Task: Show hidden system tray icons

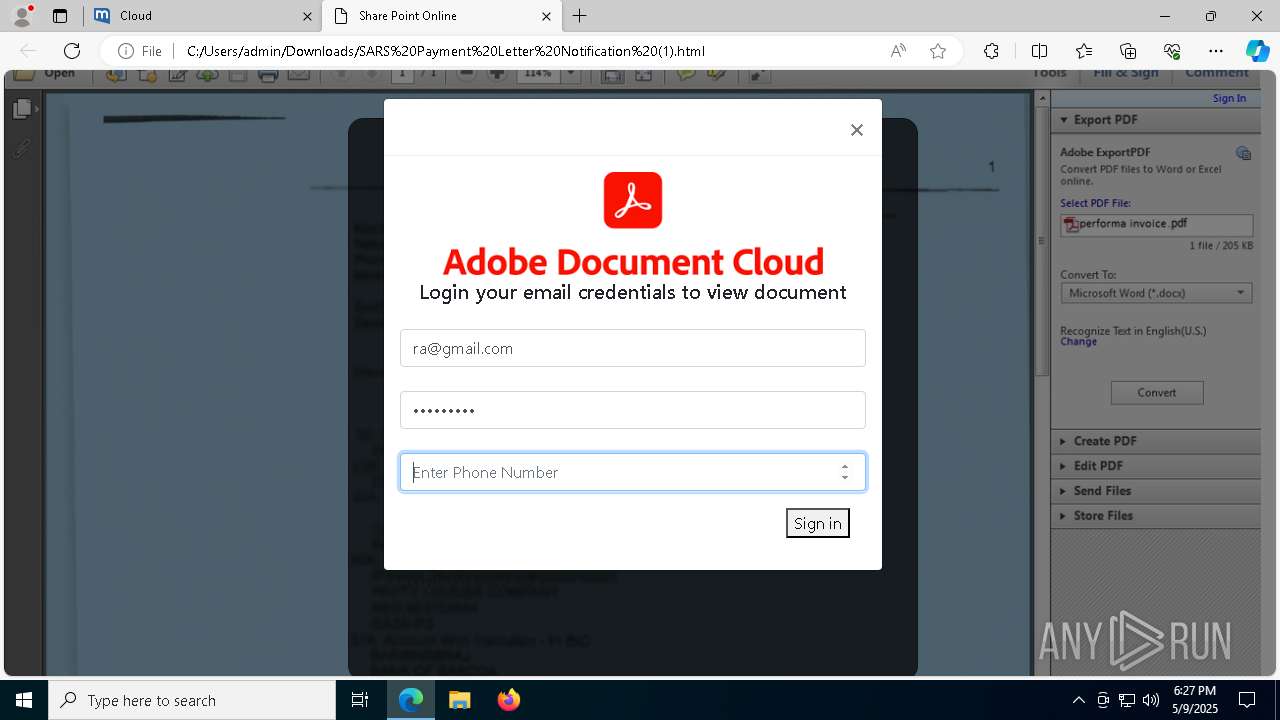Action: coord(1078,700)
